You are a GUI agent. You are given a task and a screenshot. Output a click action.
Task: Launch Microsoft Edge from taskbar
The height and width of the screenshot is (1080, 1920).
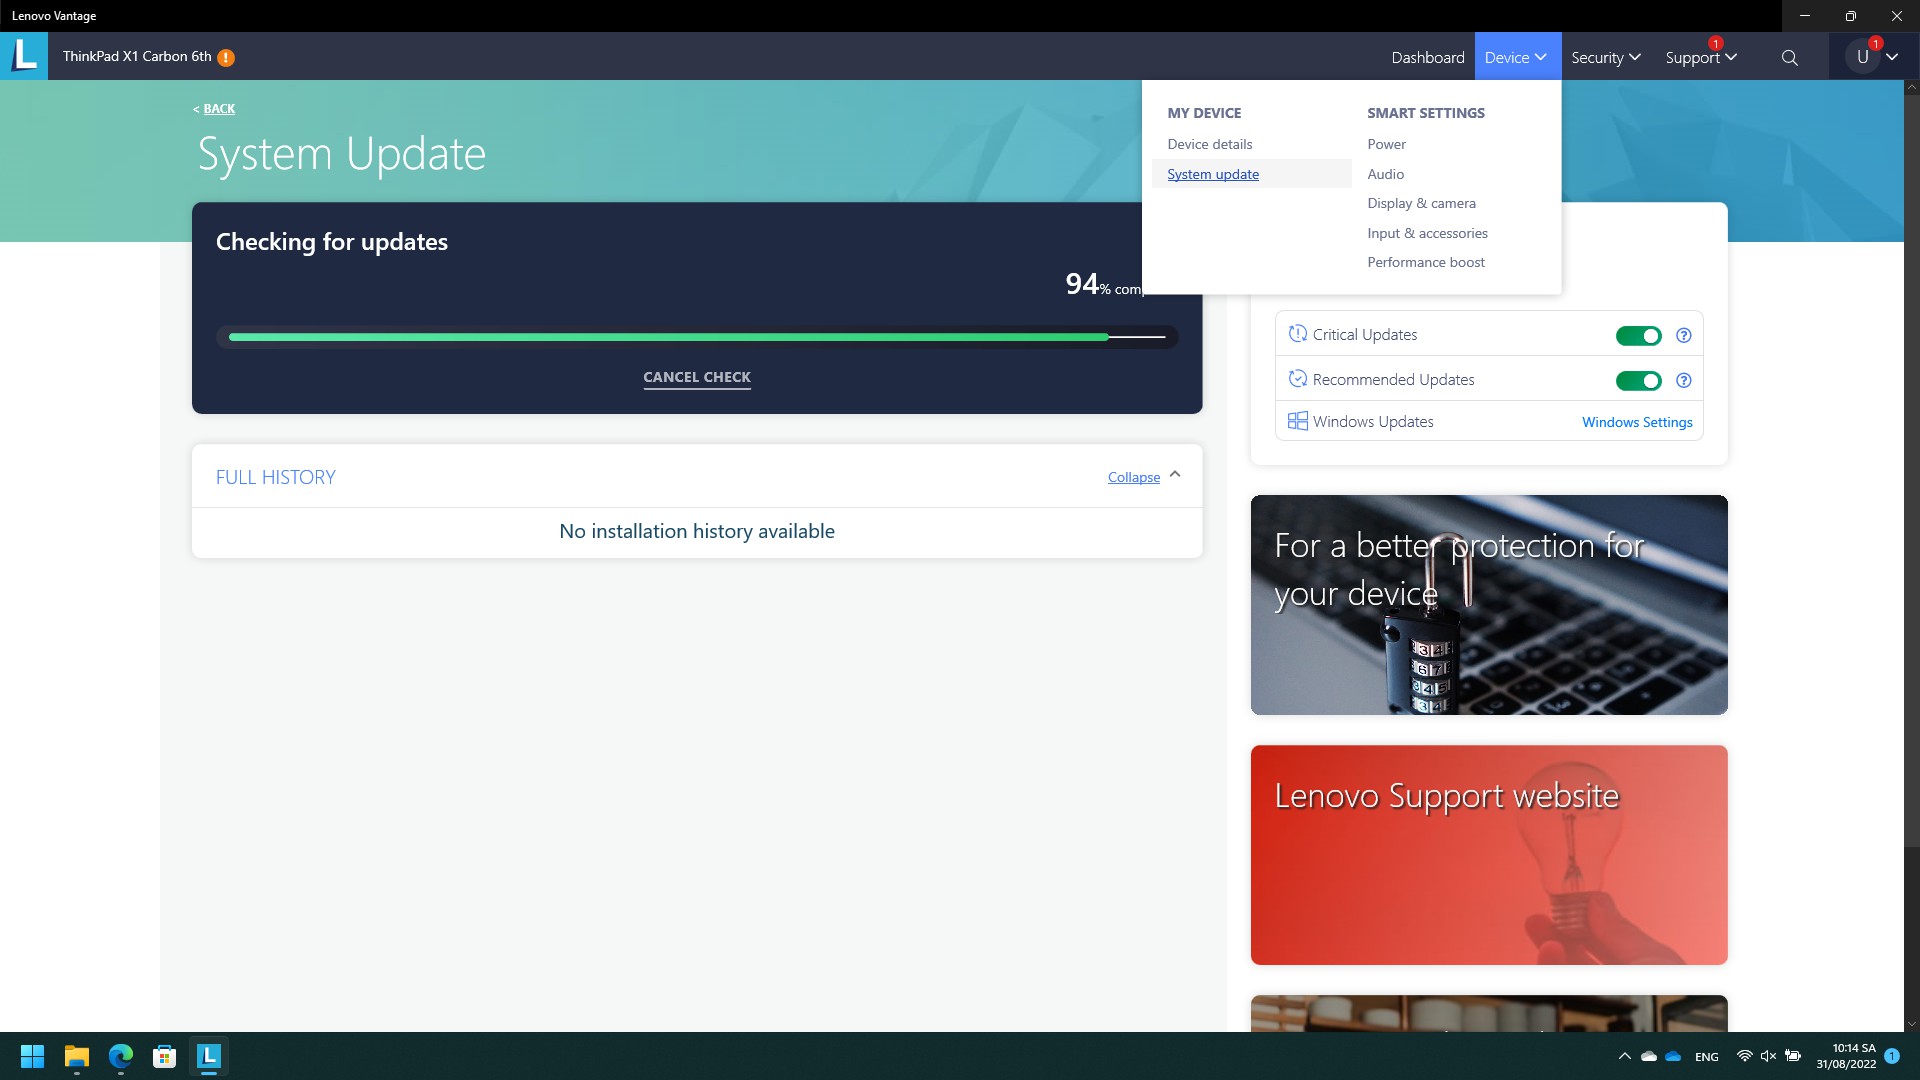click(121, 1056)
